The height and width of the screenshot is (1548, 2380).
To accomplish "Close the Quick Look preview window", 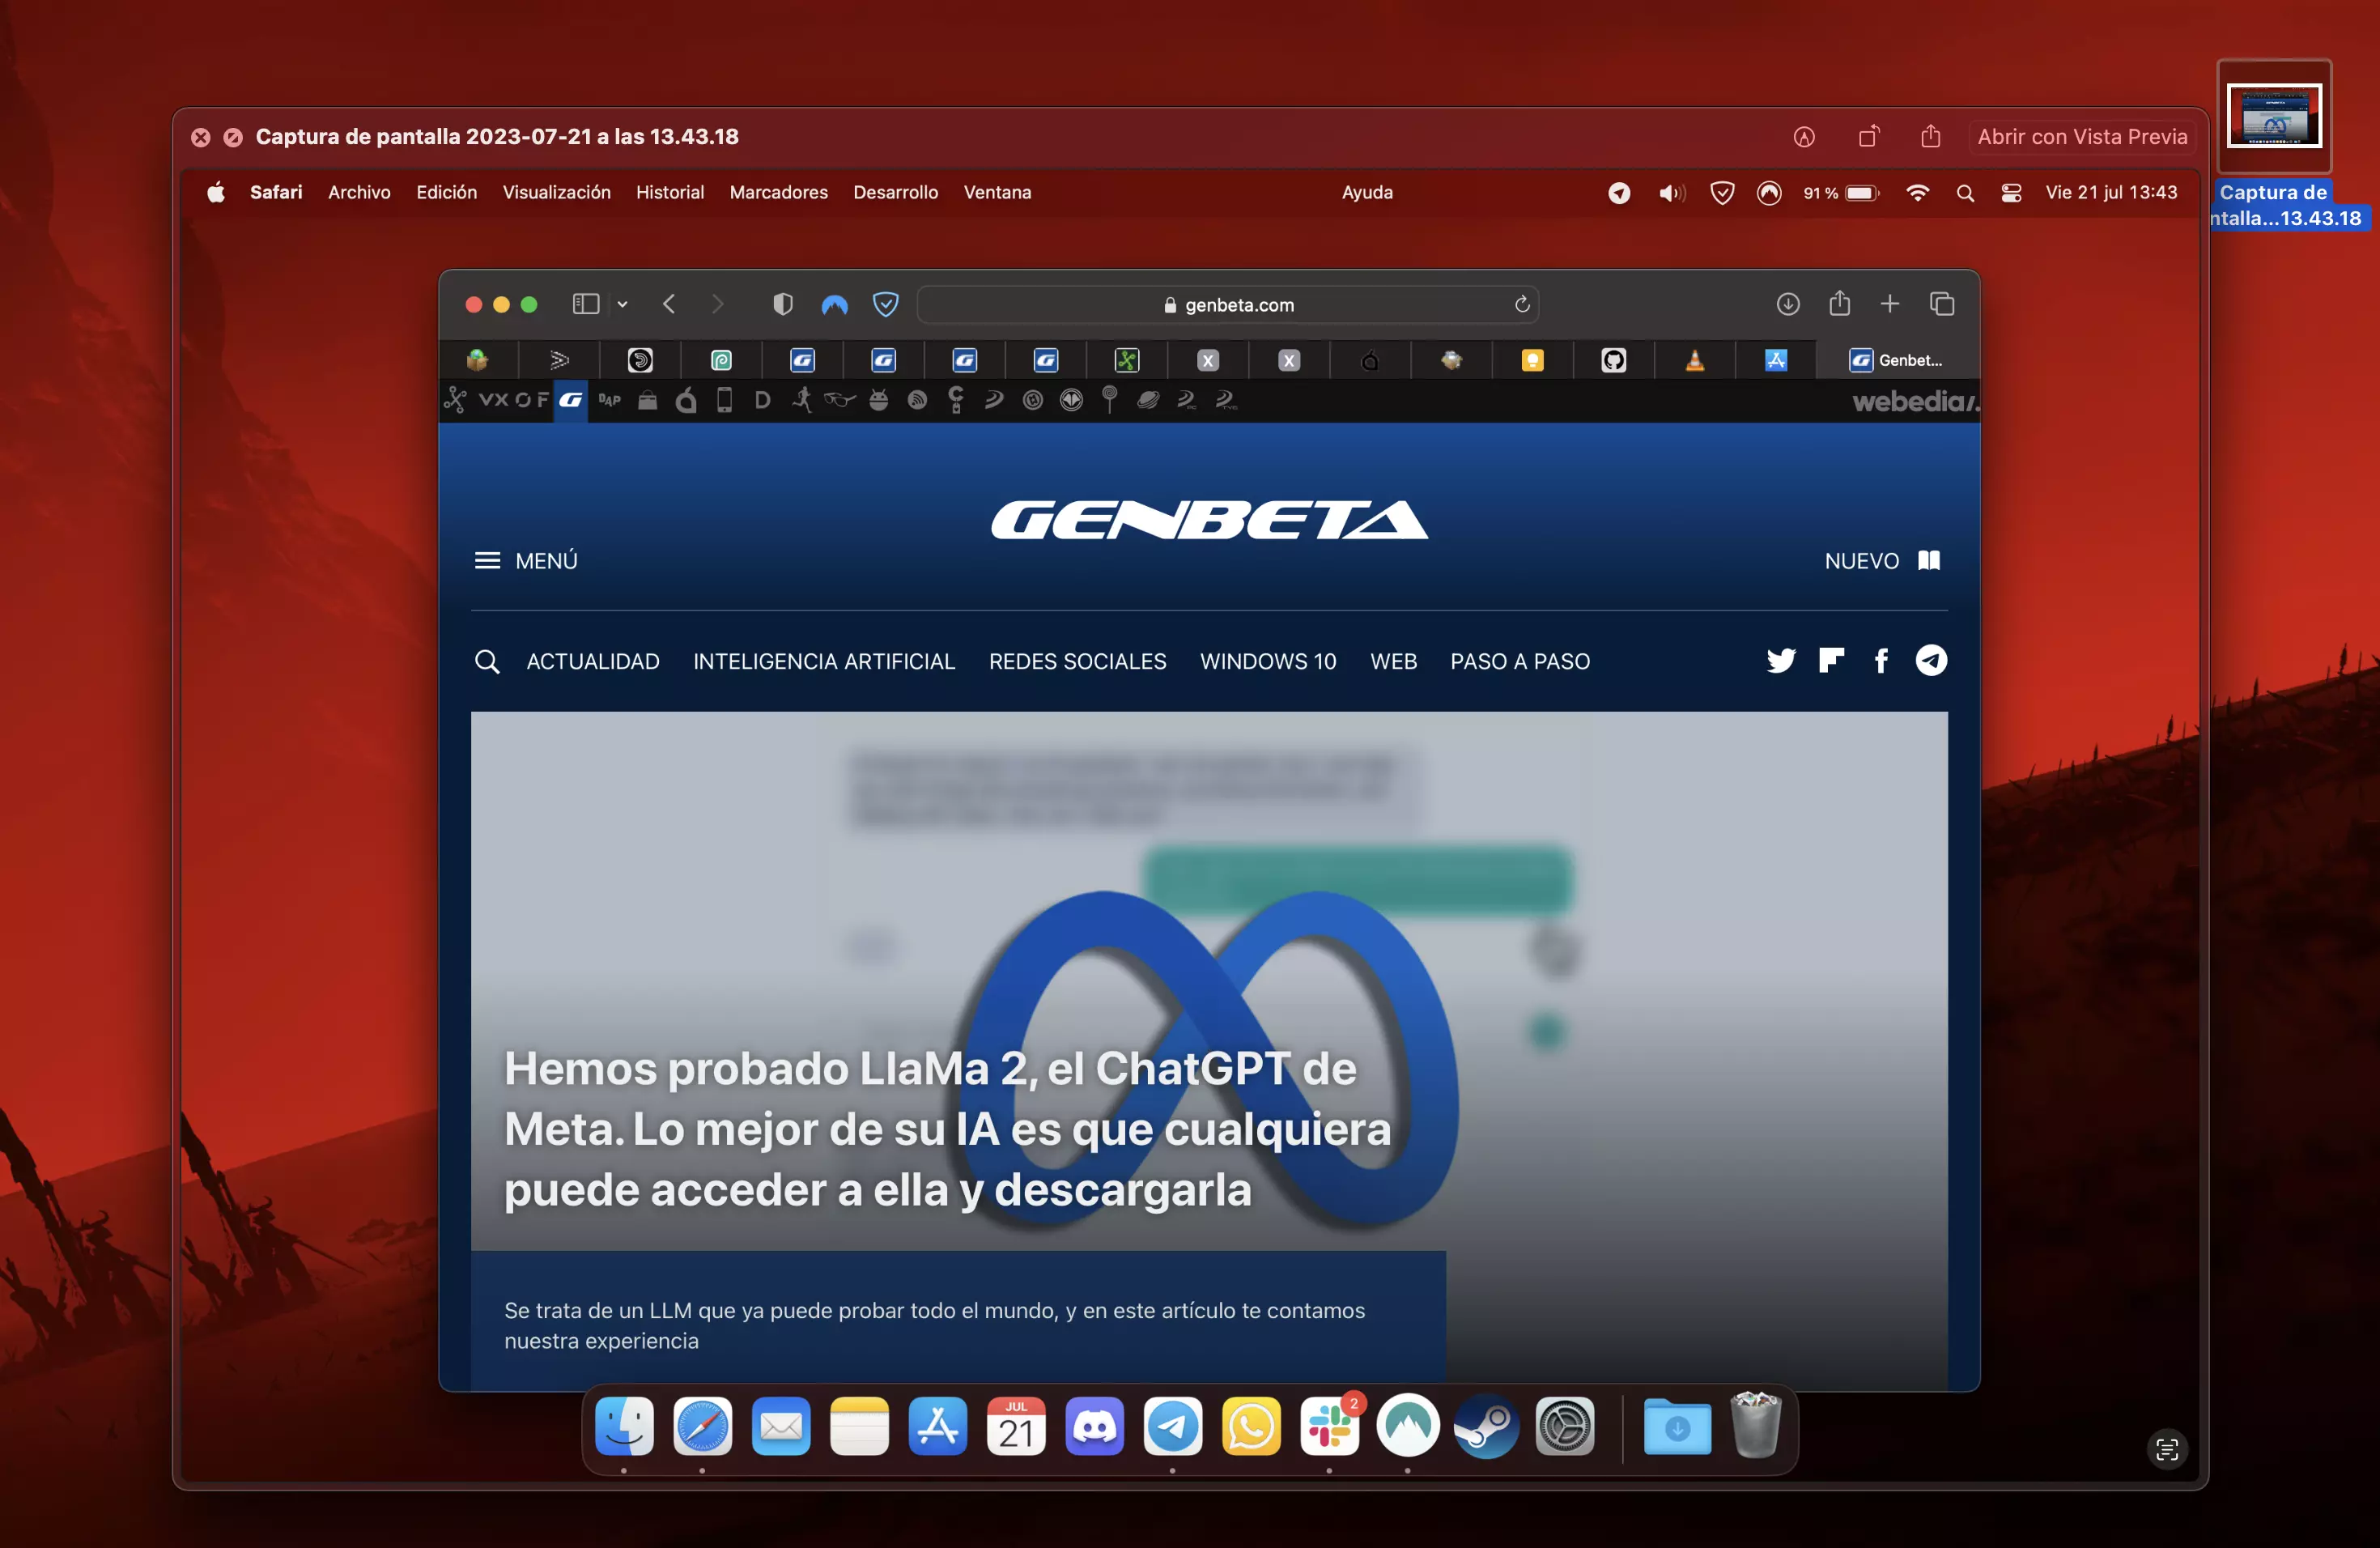I will click(201, 137).
